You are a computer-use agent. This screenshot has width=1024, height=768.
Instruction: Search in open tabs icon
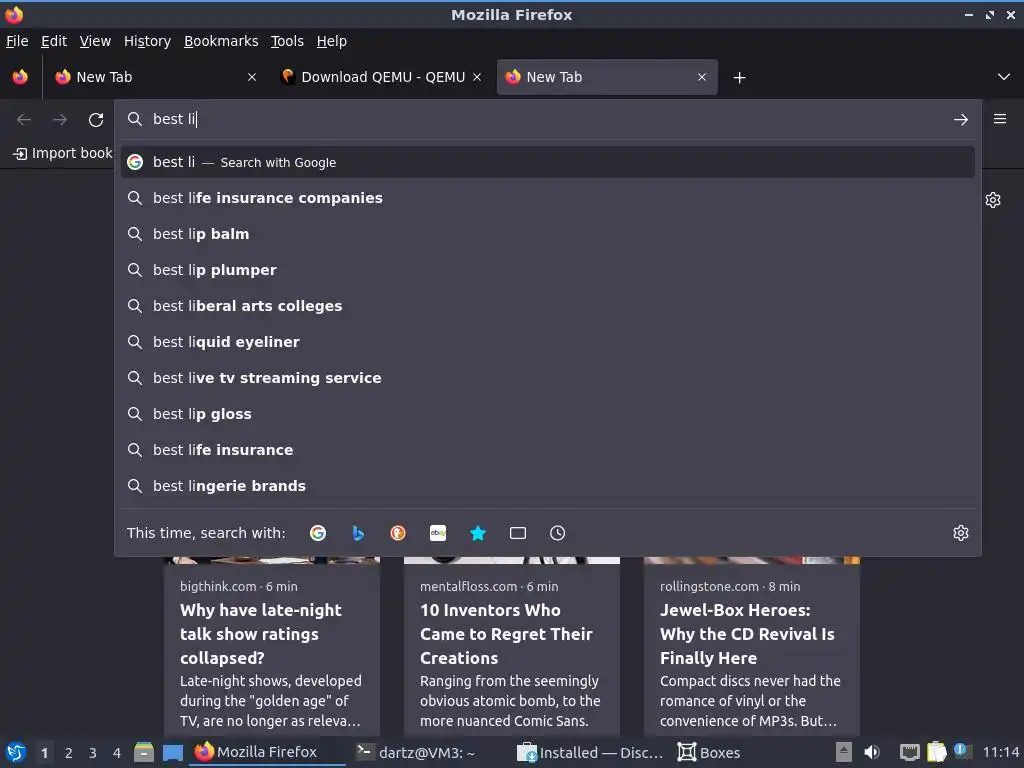point(518,533)
